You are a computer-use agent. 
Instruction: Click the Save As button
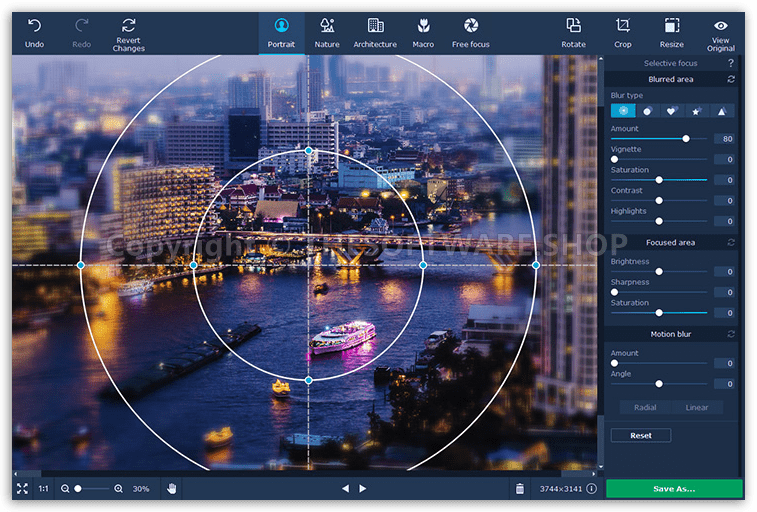click(x=674, y=488)
